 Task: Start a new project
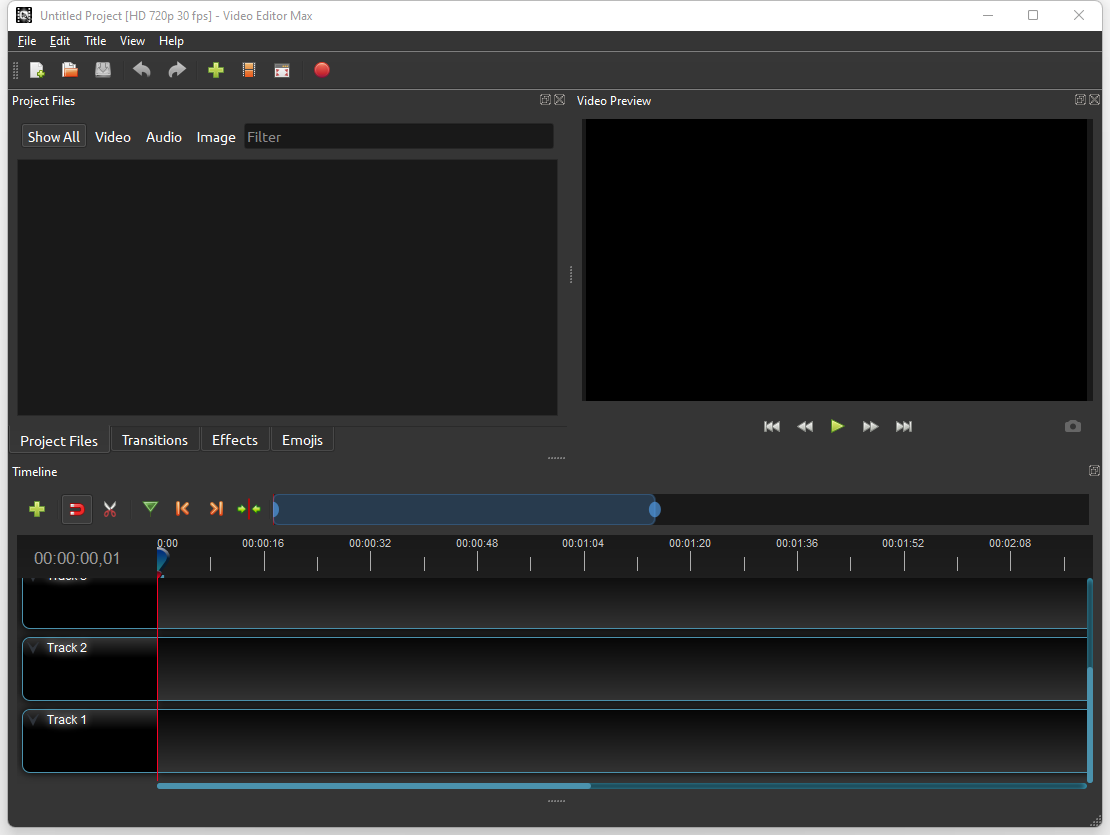pos(37,70)
